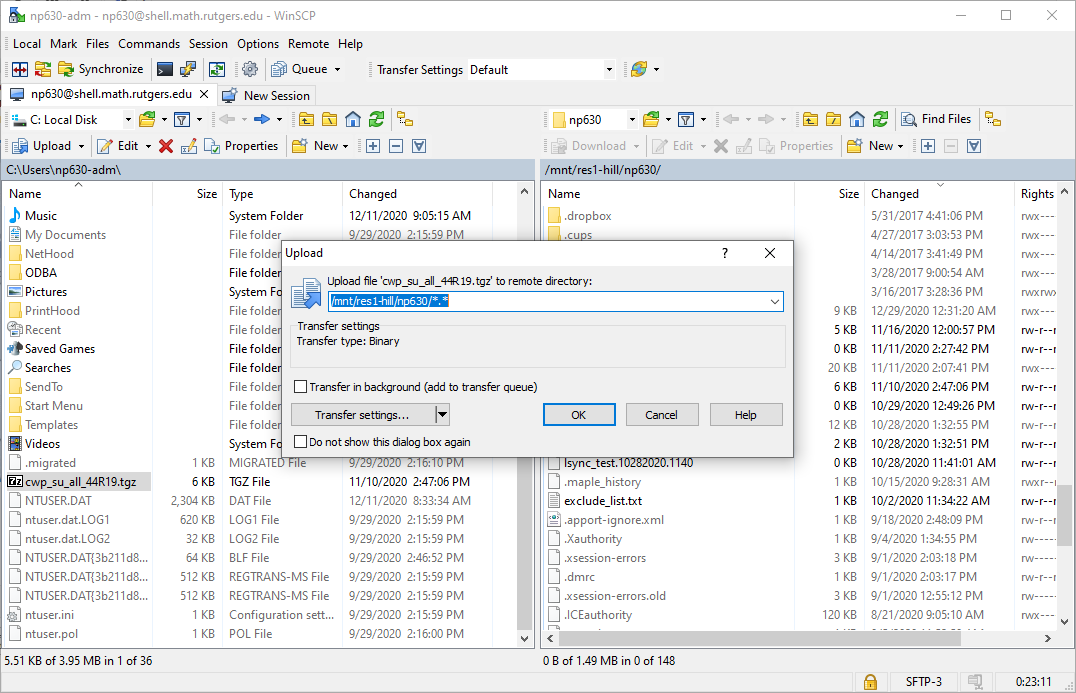The height and width of the screenshot is (693, 1076).
Task: Open the console terminal icon
Action: tap(165, 69)
